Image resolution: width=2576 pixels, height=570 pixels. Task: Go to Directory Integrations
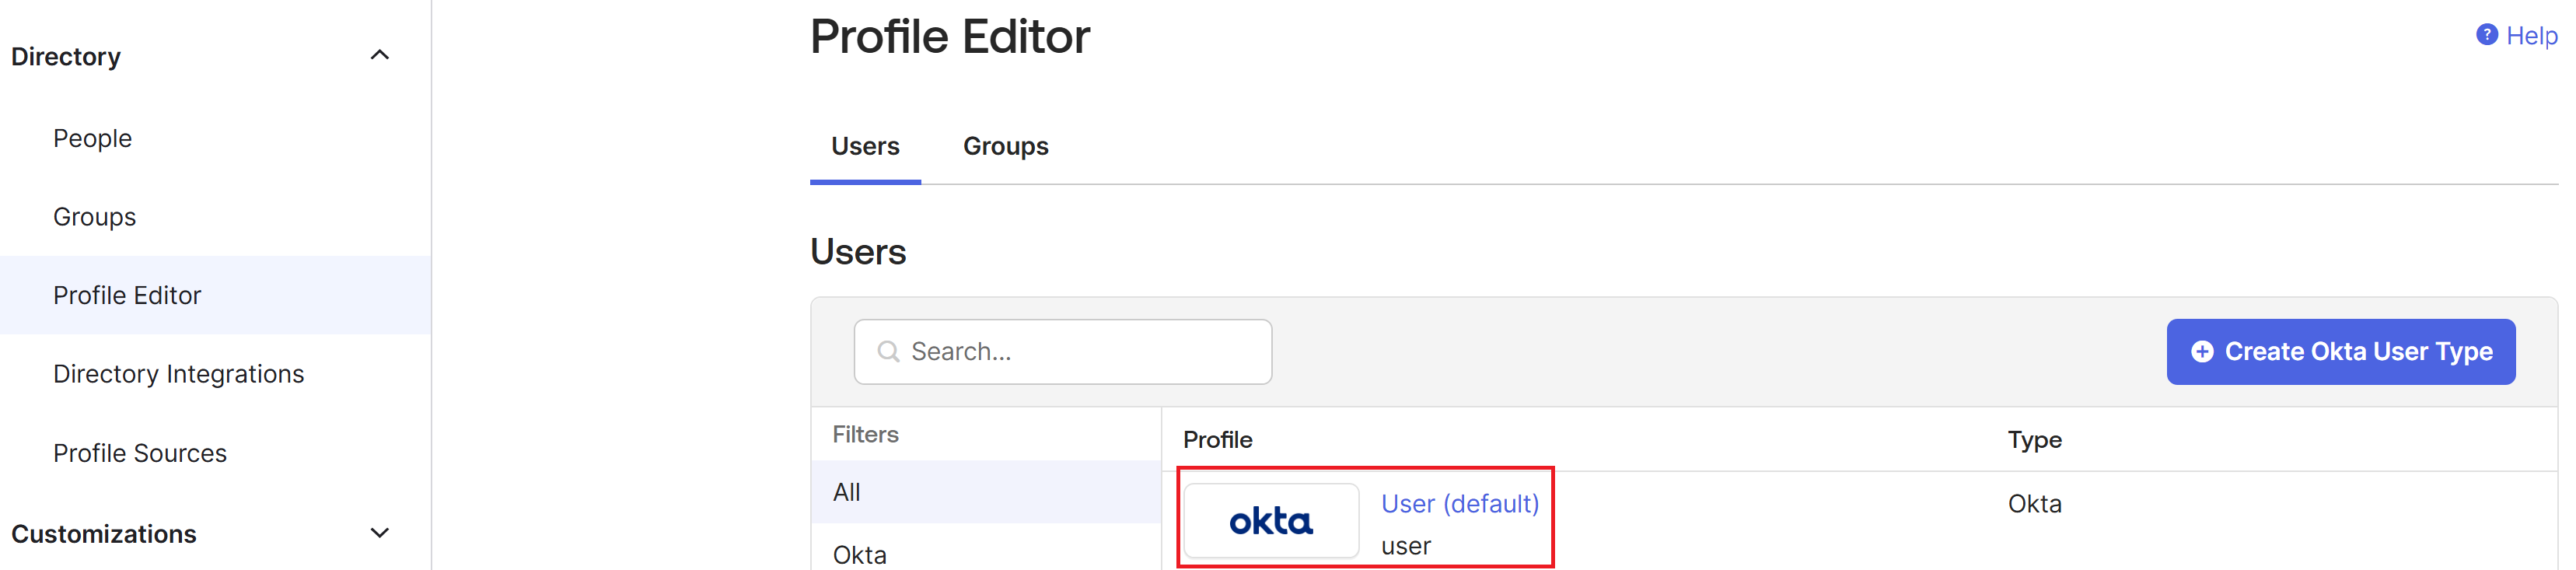[x=178, y=374]
